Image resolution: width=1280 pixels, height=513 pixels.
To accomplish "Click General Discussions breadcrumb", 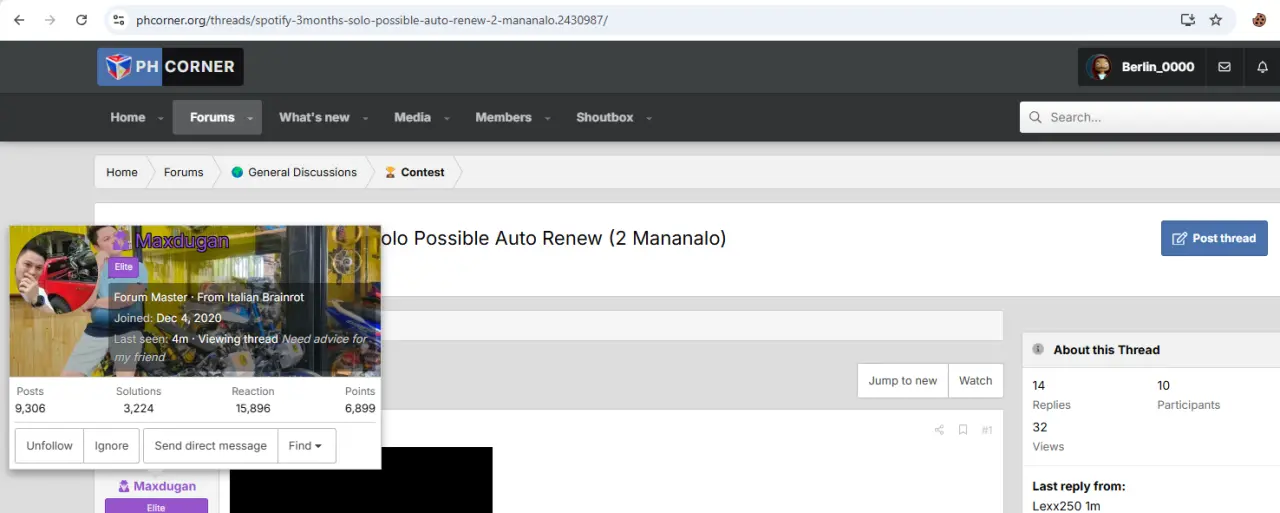I will pos(302,172).
